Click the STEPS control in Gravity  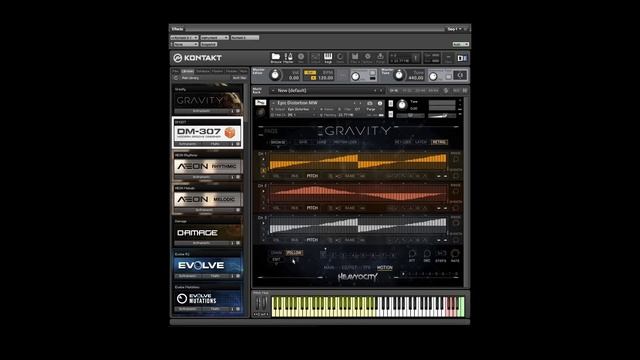coord(441,254)
